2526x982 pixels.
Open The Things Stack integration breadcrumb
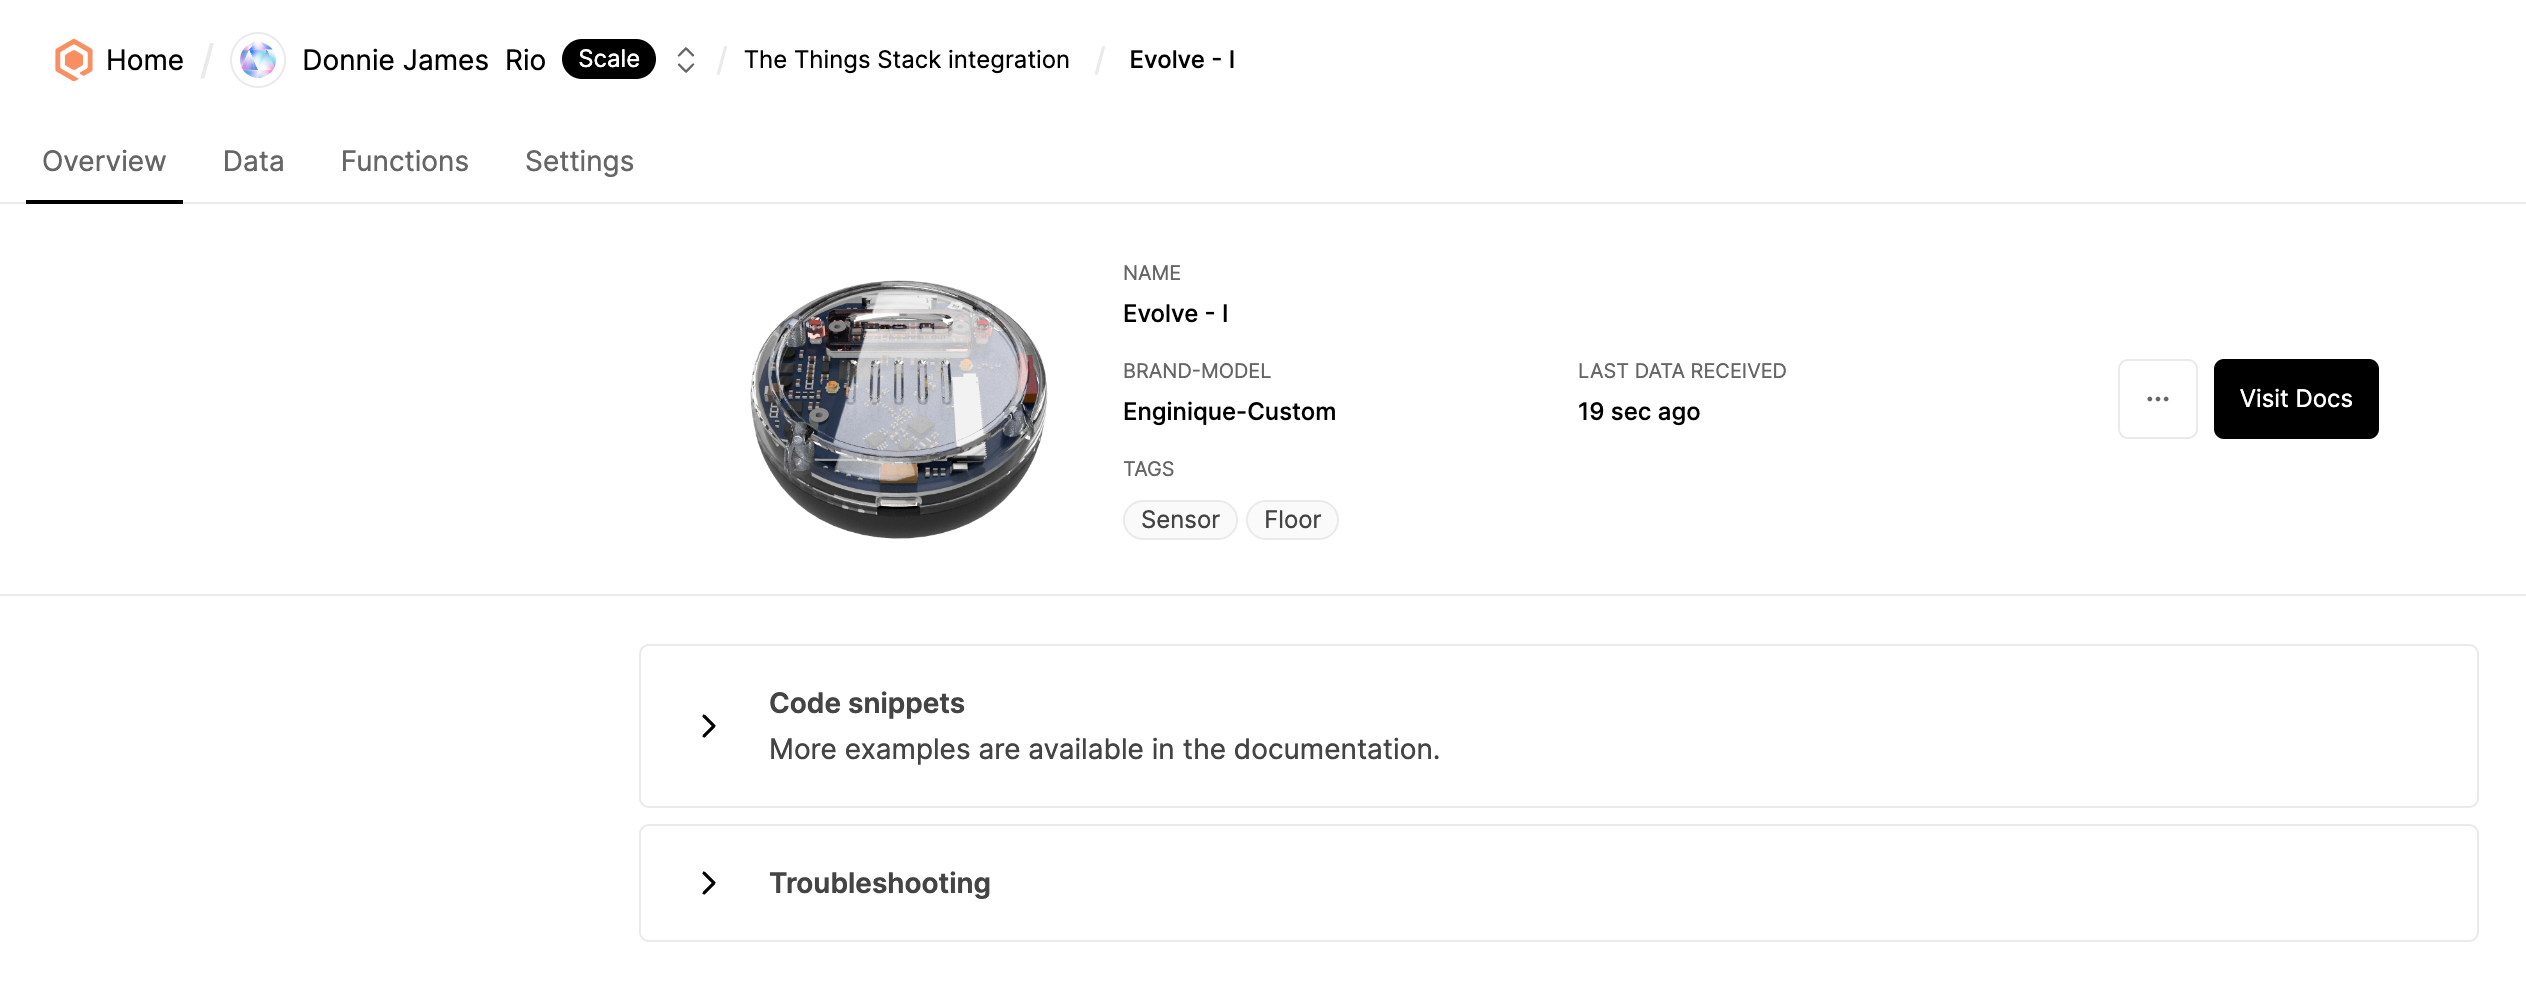coord(906,60)
